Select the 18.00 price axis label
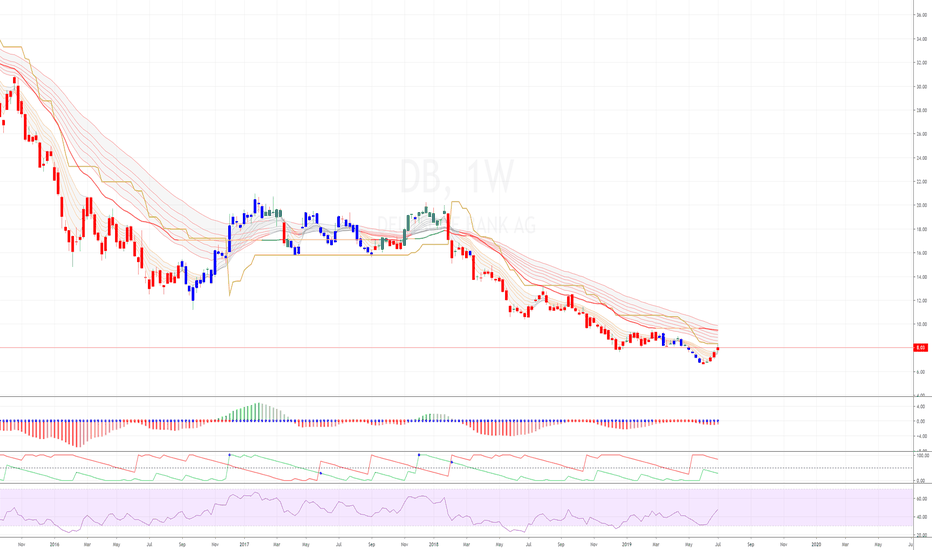Image resolution: width=932 pixels, height=550 pixels. point(921,229)
